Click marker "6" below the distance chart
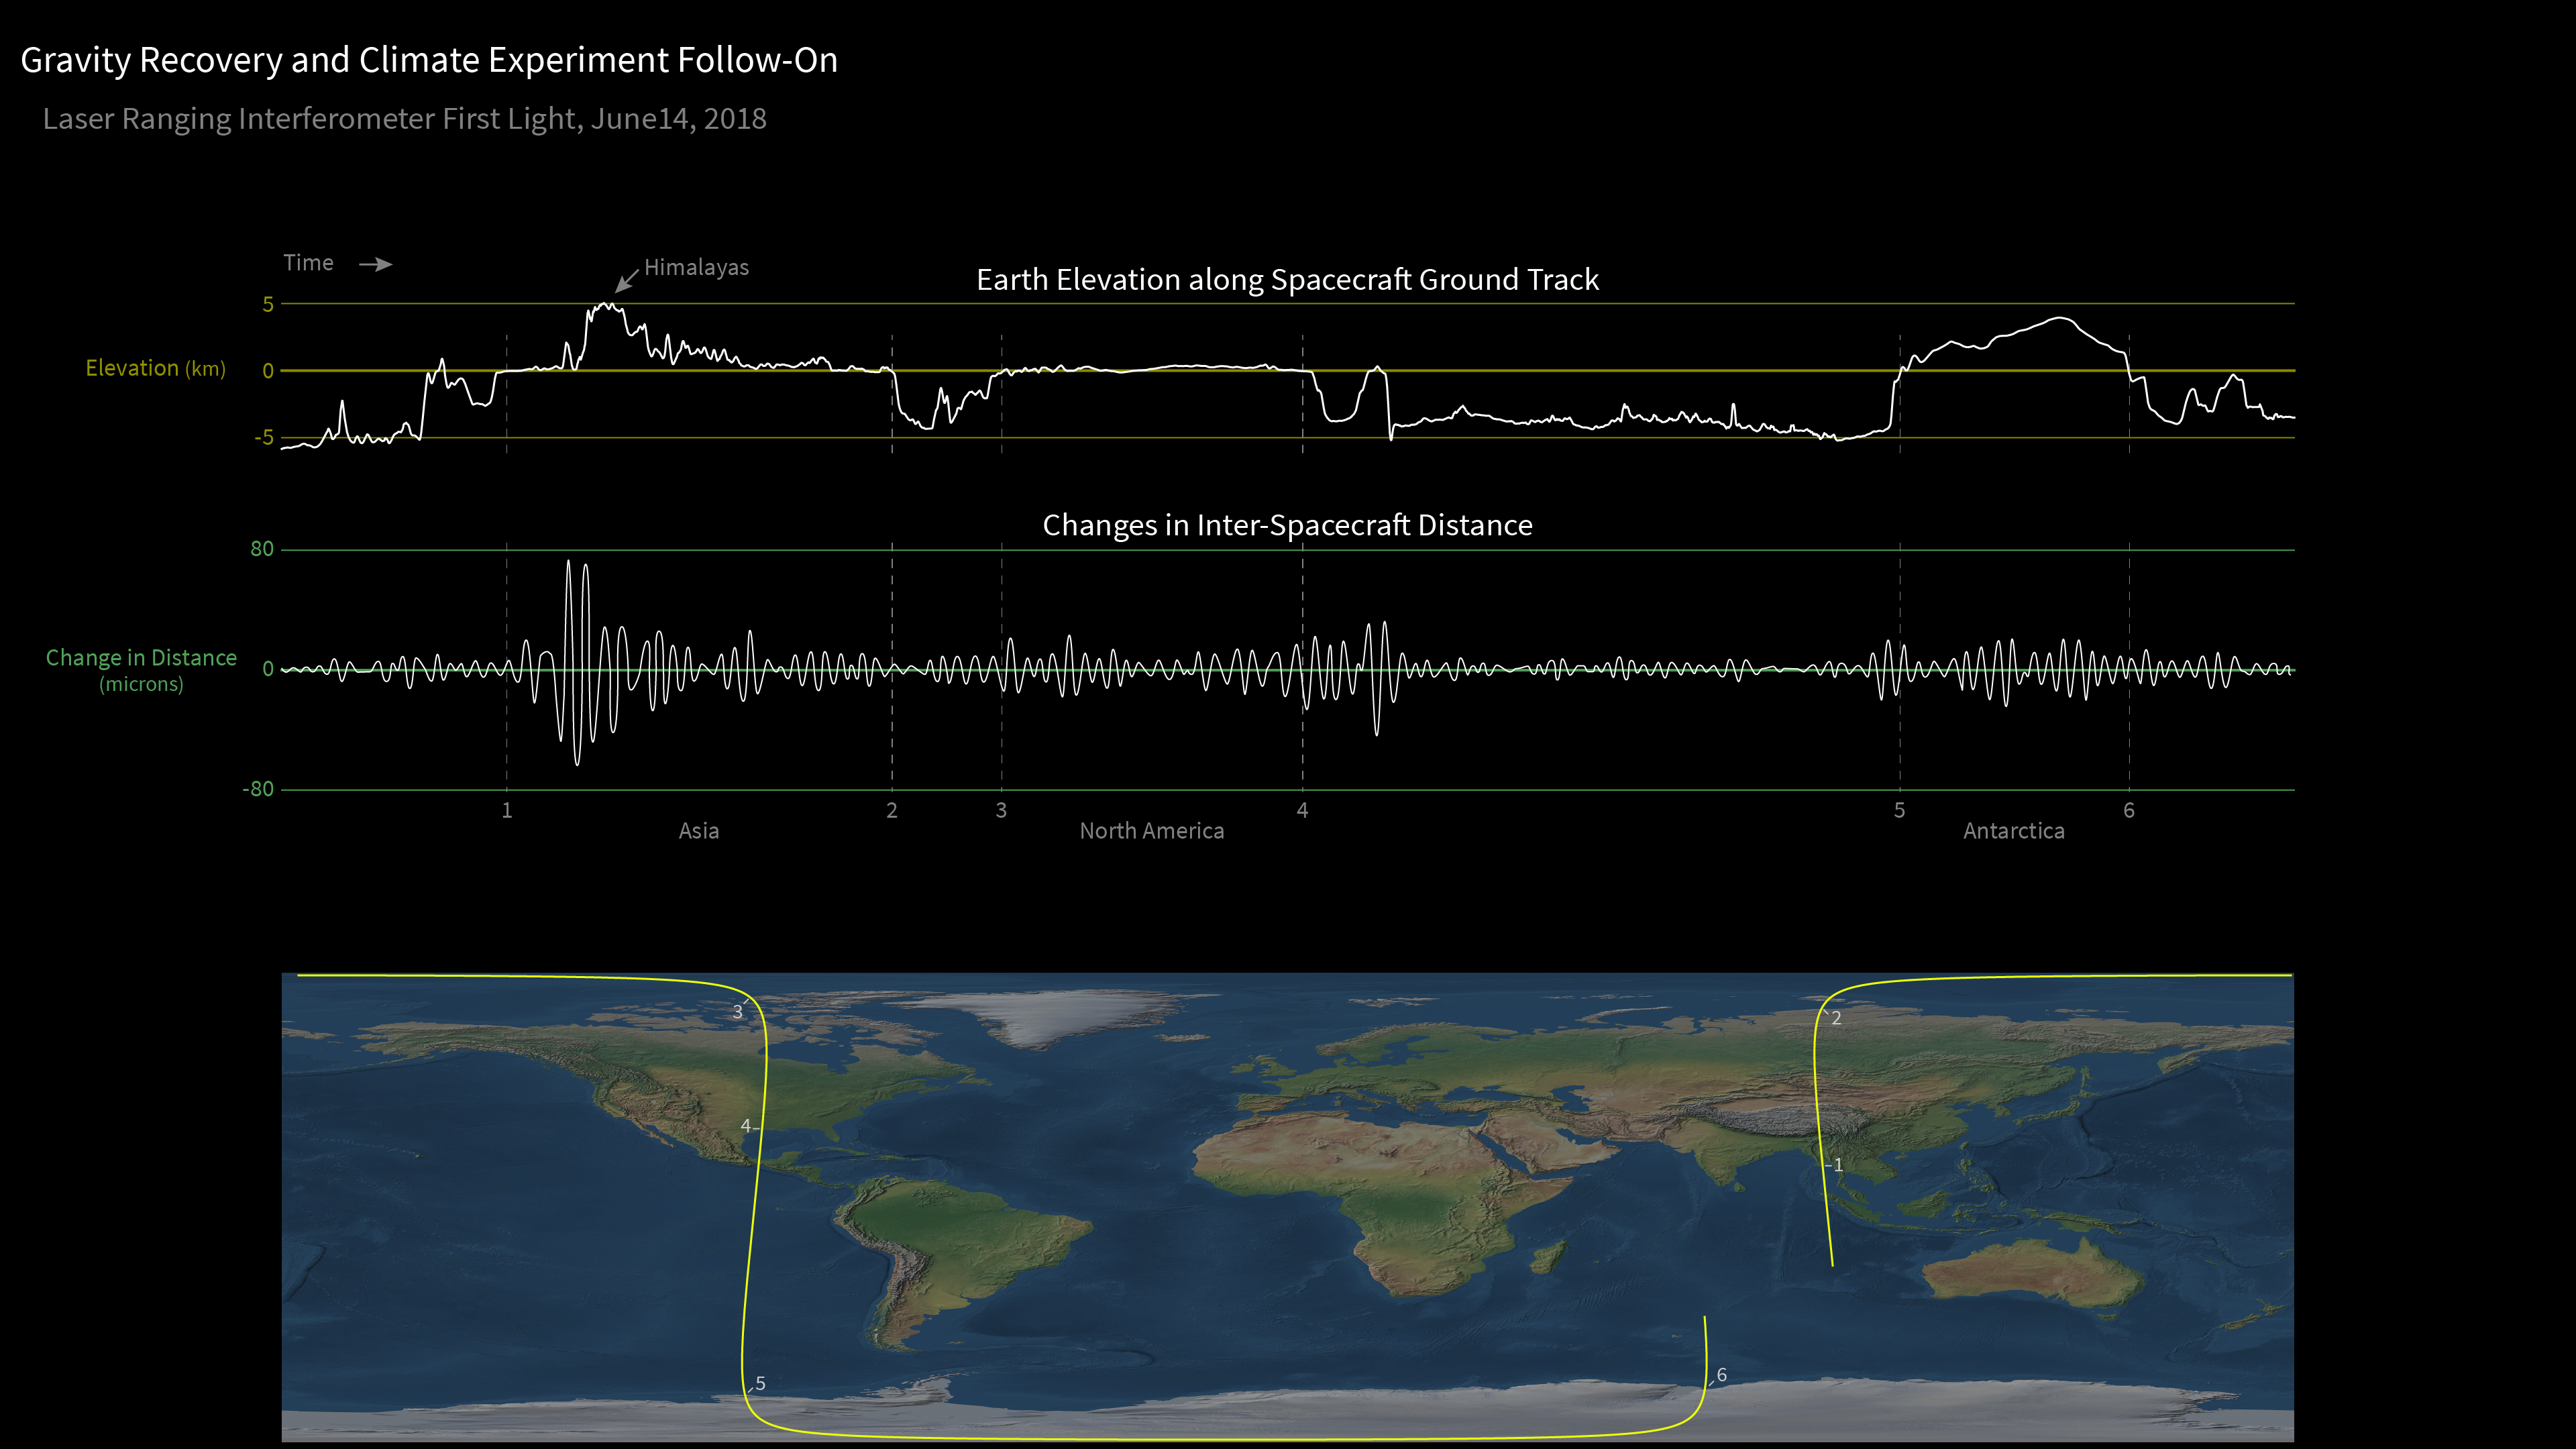The height and width of the screenshot is (1449, 2576). [x=2129, y=810]
